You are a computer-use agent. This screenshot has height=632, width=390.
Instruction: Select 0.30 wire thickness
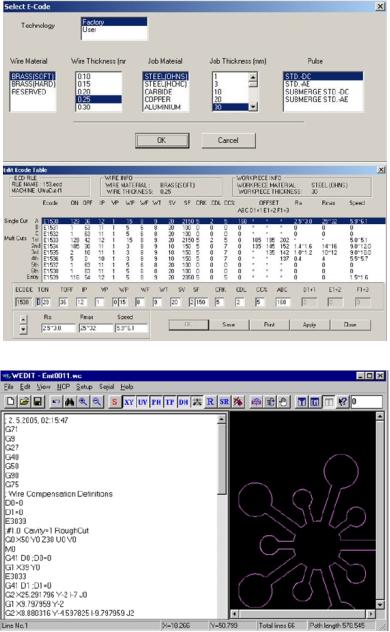point(98,107)
